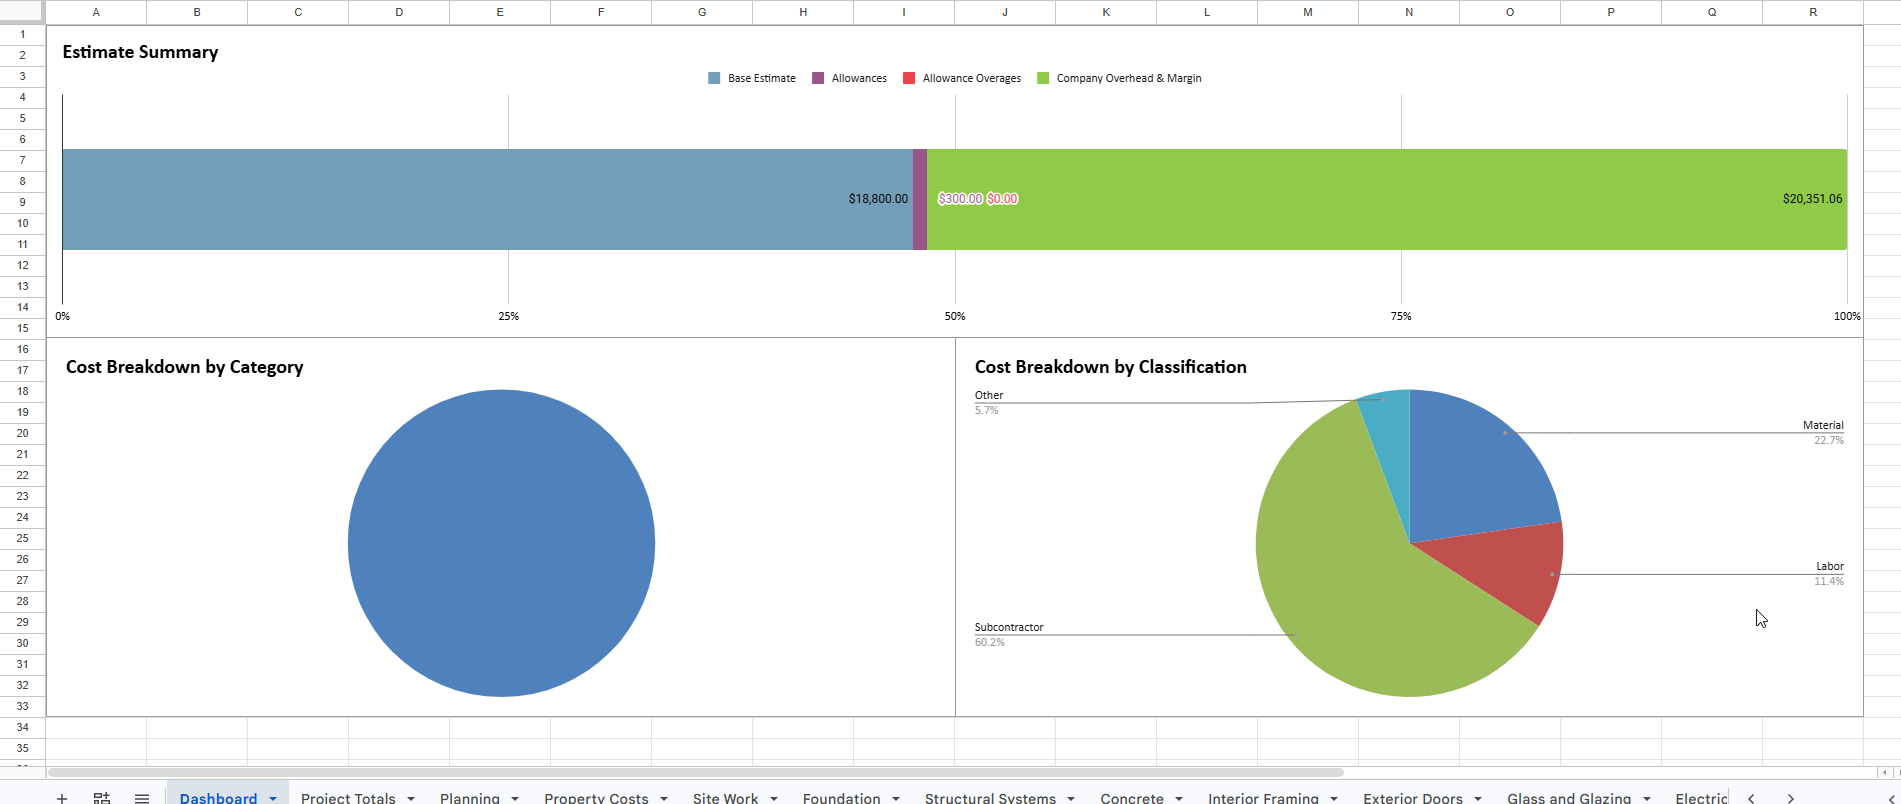Select the $300.00 allowances data label
Viewport: 1901px width, 804px height.
(x=960, y=199)
